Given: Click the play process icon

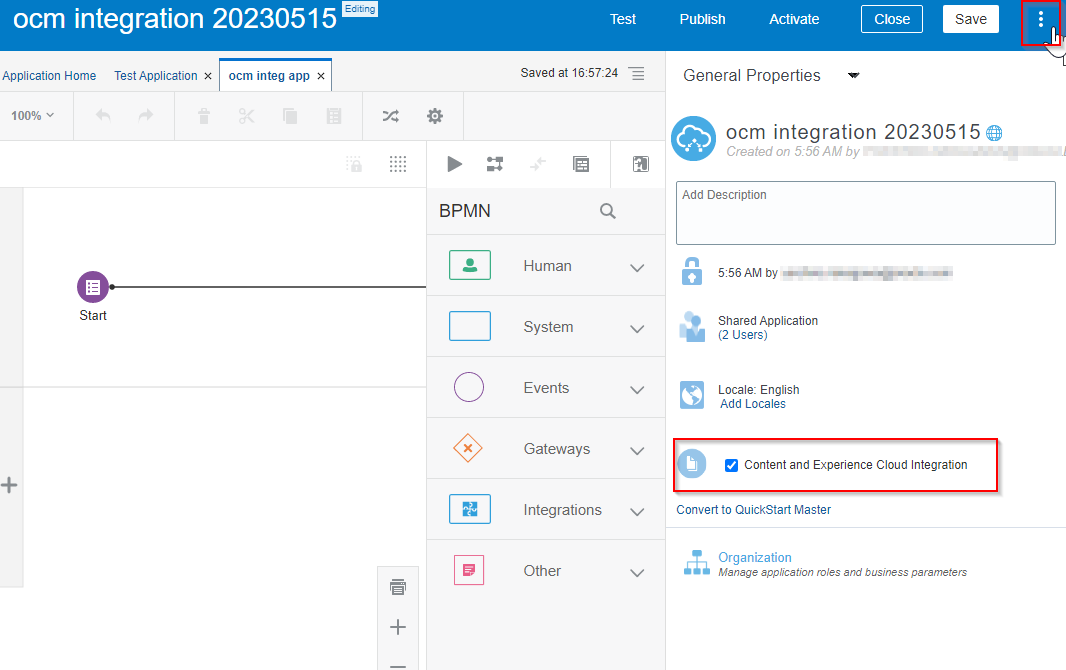Looking at the screenshot, I should 454,164.
